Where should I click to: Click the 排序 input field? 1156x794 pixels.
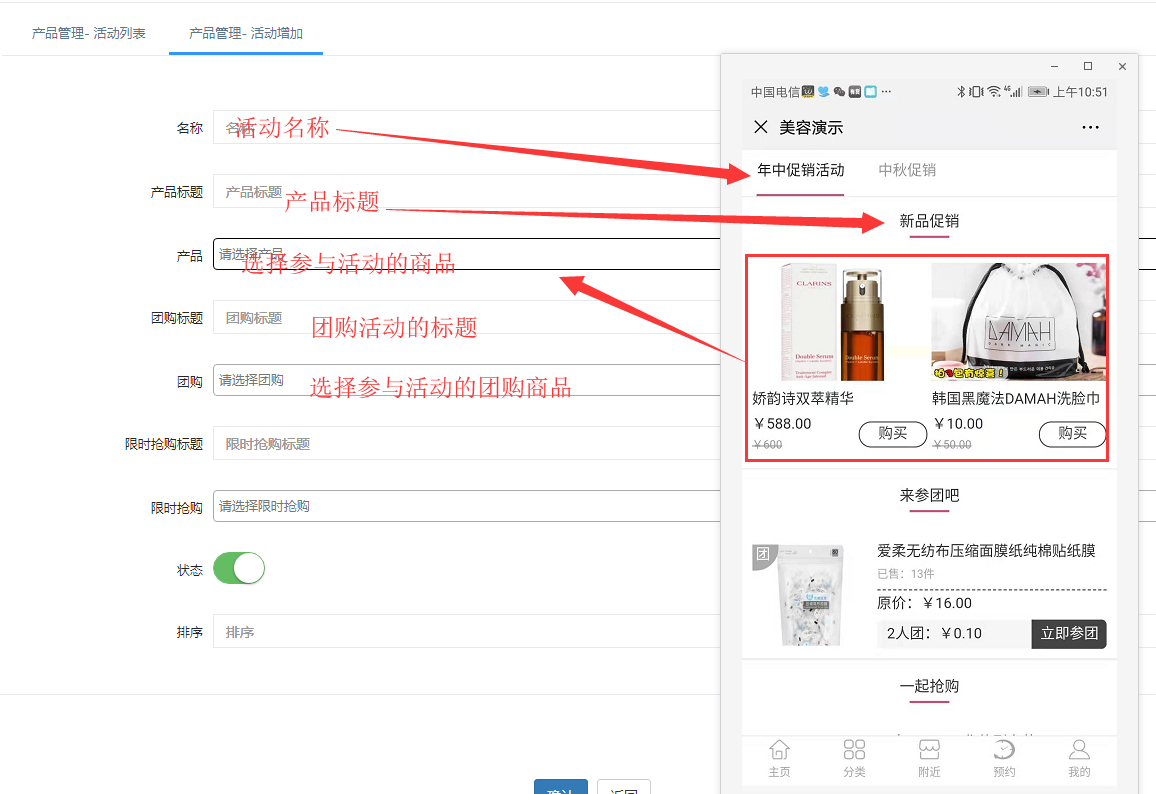(467, 632)
